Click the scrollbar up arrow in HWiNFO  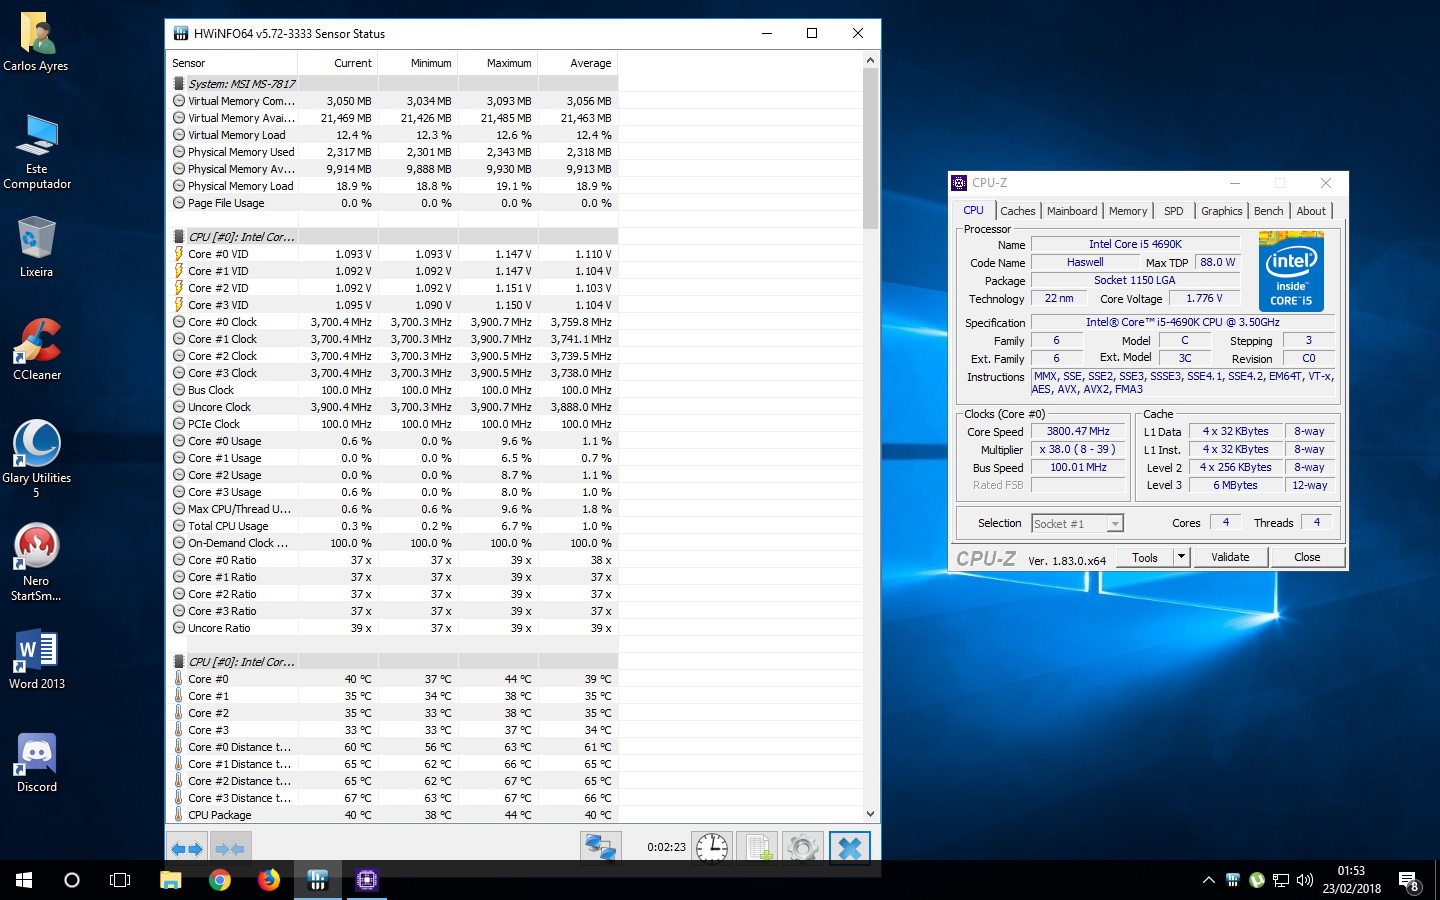click(870, 60)
